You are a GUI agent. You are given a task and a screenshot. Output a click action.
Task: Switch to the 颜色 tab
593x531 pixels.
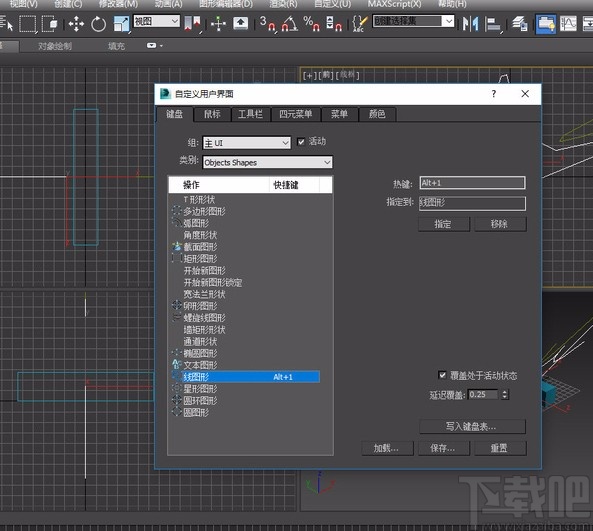377,114
